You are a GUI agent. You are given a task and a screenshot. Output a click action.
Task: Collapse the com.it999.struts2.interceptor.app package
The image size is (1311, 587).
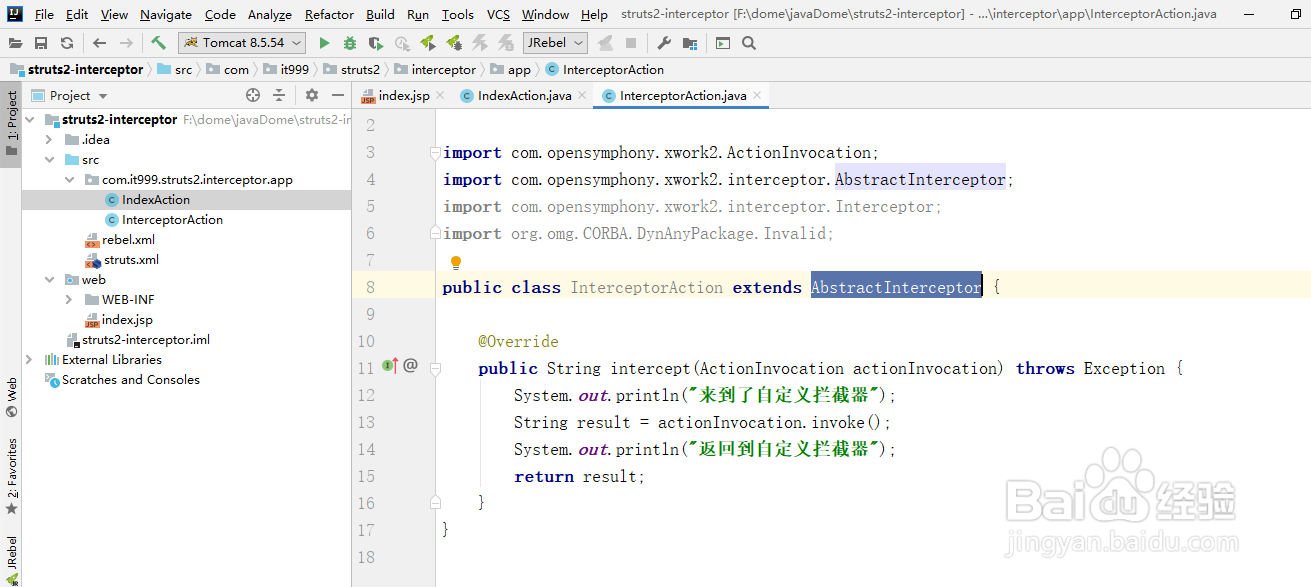click(x=69, y=179)
